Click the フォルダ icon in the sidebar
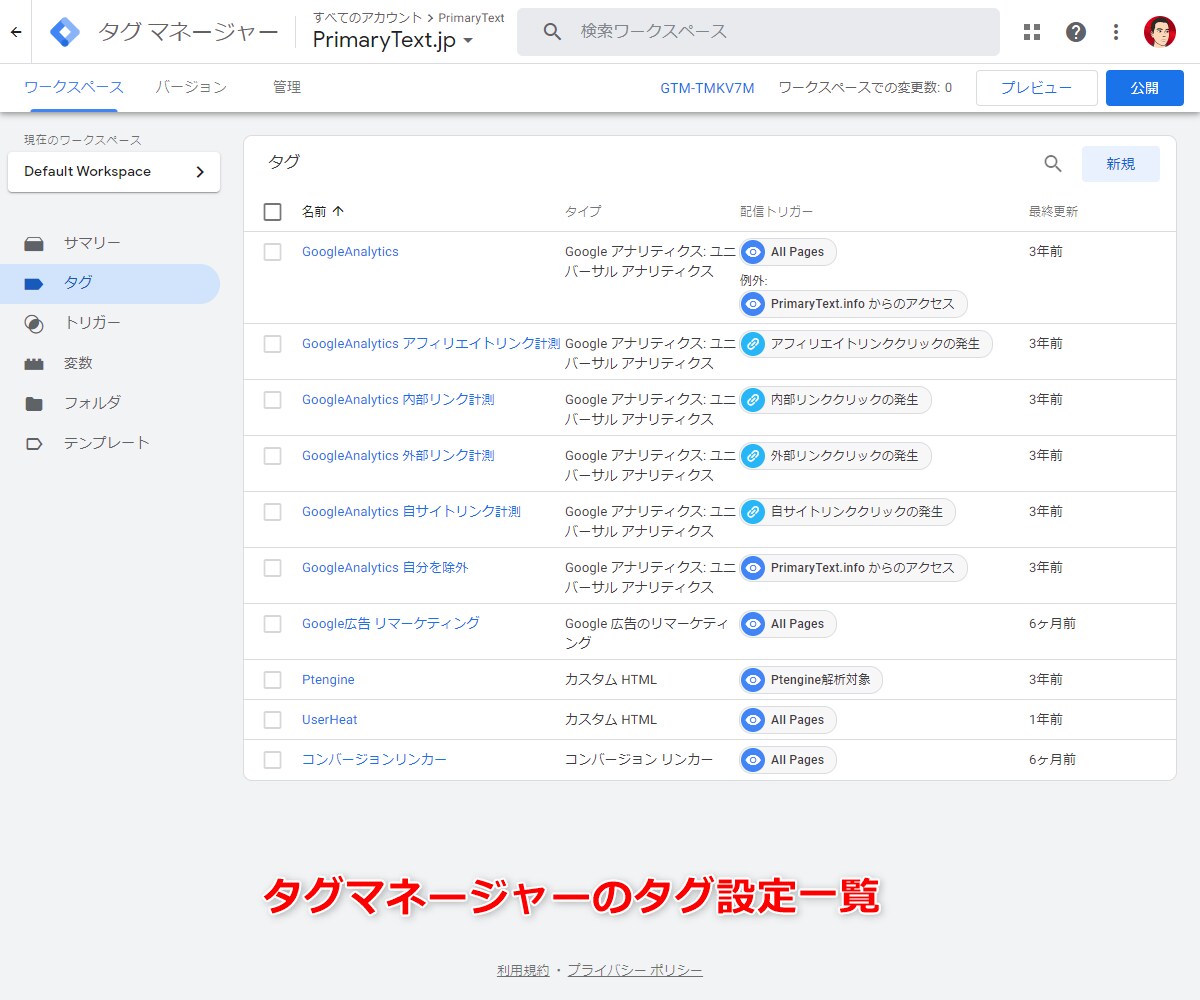This screenshot has width=1200, height=1000. 34,403
